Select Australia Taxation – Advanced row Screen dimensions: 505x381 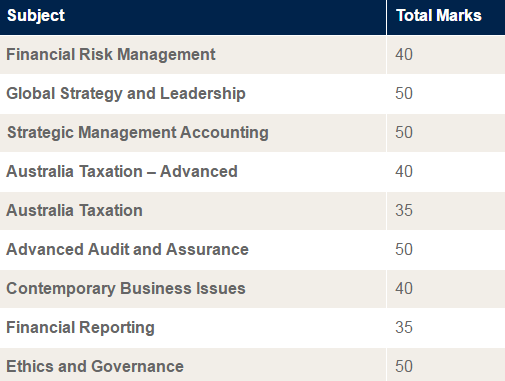[252, 172]
